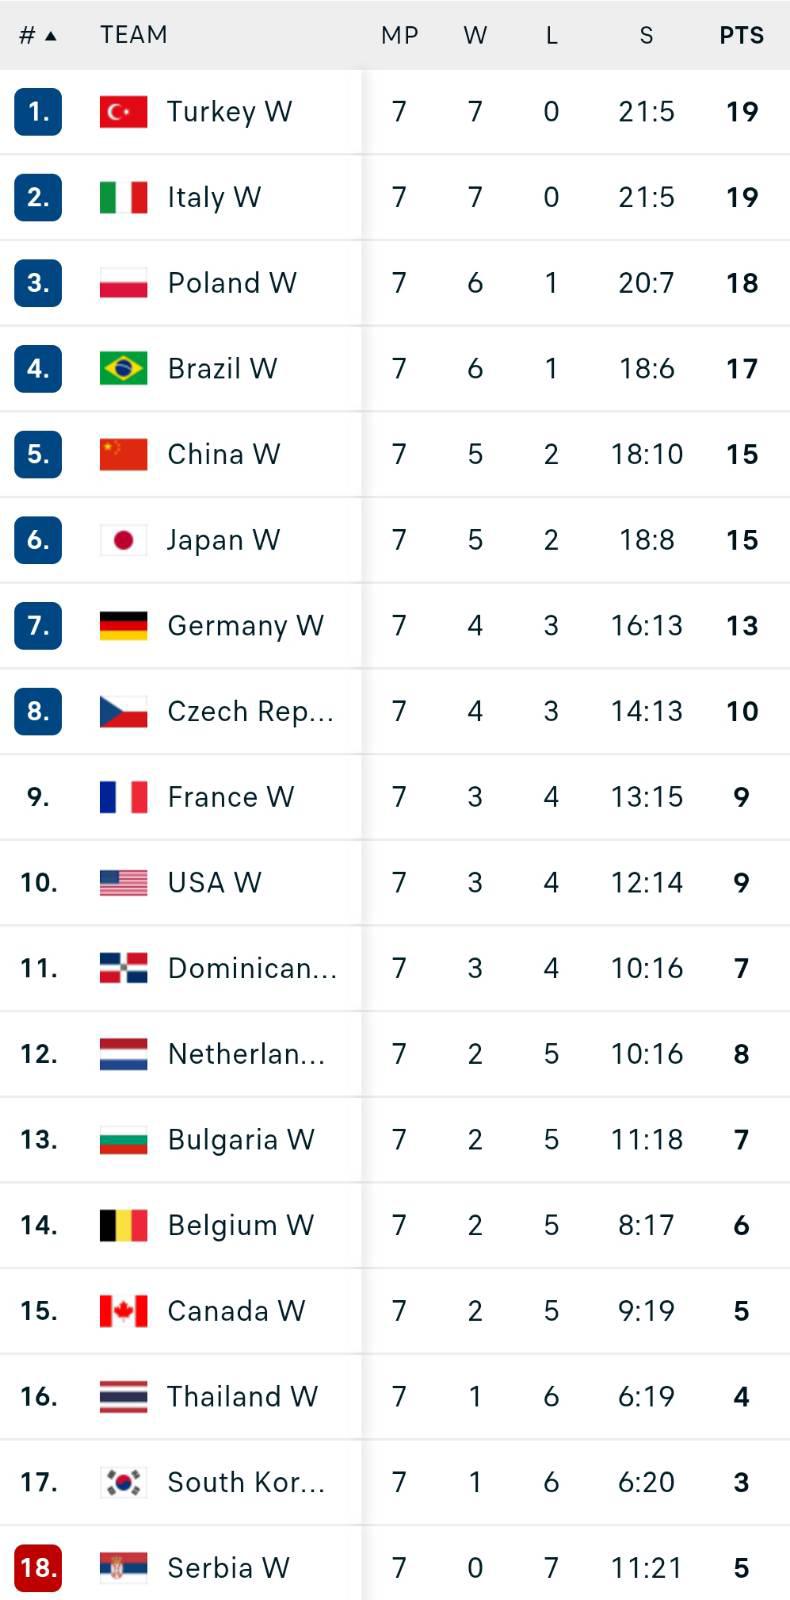The height and width of the screenshot is (1600, 790).
Task: Click the Italy flag icon
Action: [123, 197]
